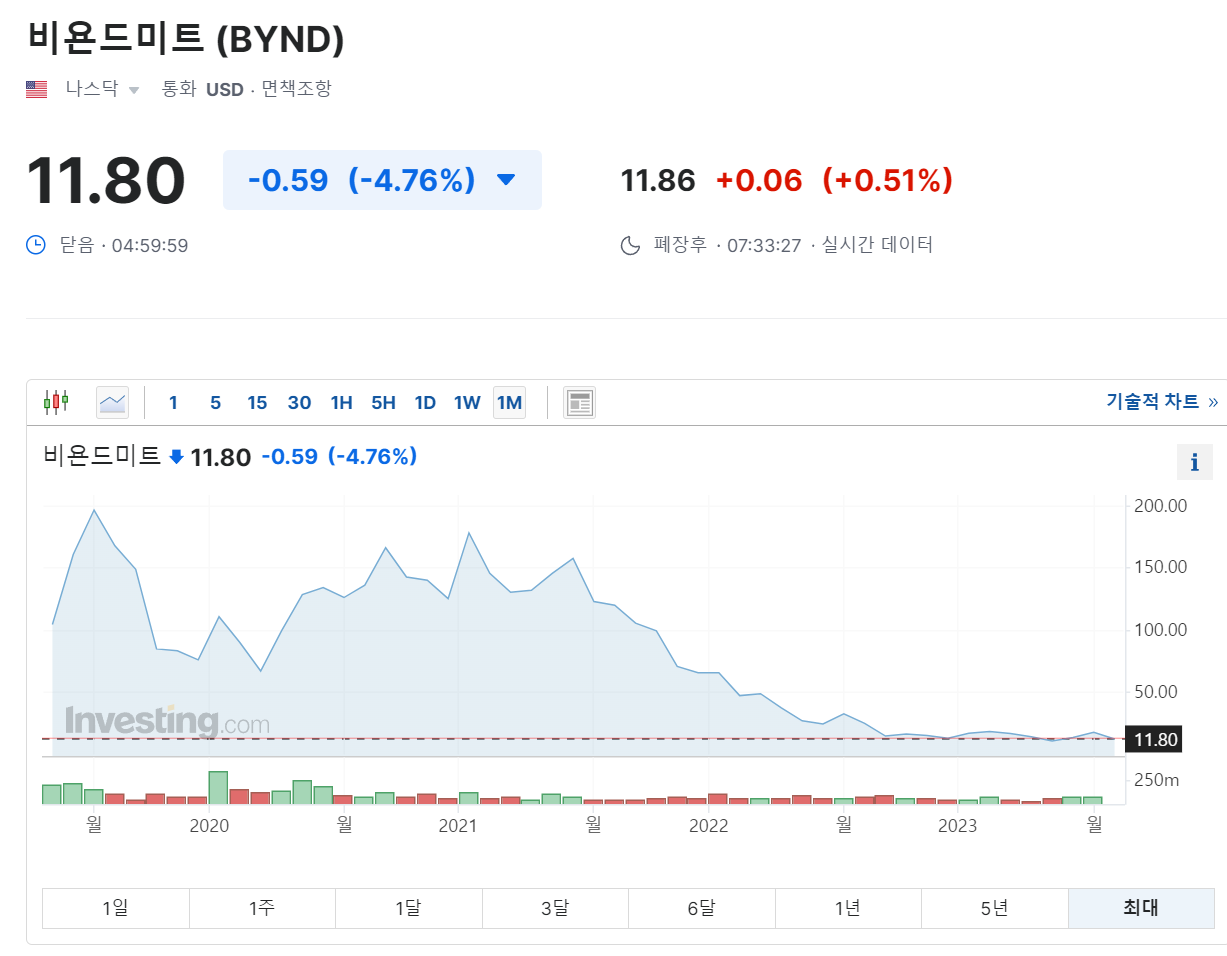Set chart interval to 15 minutes
Viewport: 1227px width, 956px height.
click(x=257, y=403)
